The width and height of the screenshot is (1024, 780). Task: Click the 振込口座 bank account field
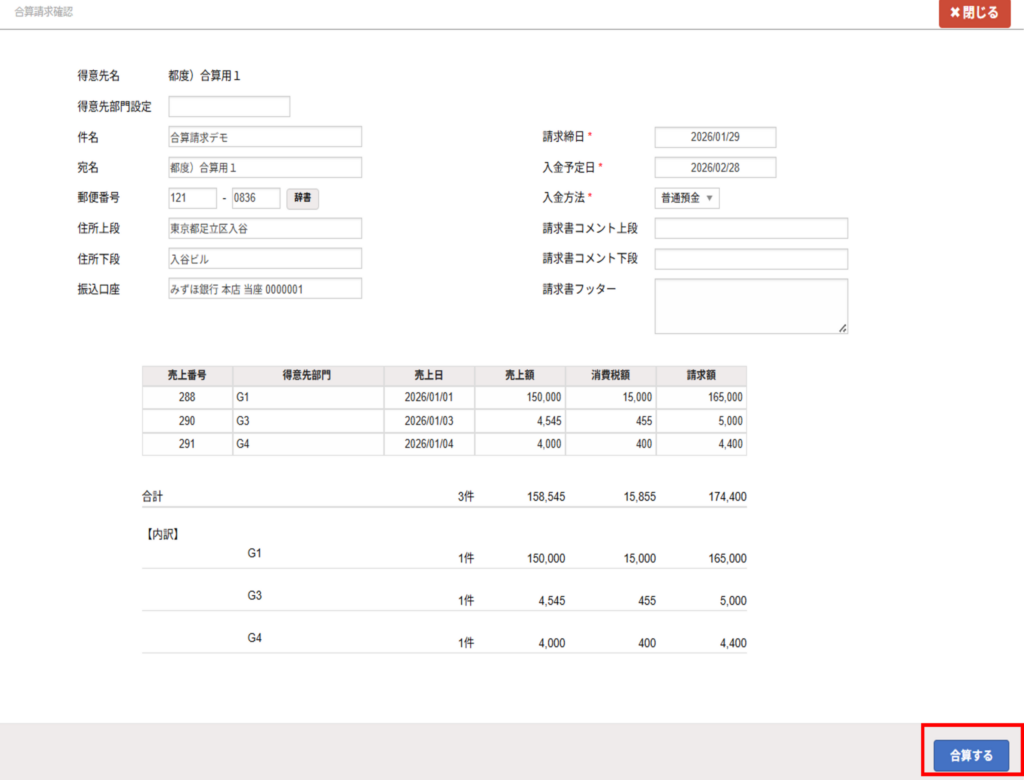(x=265, y=289)
